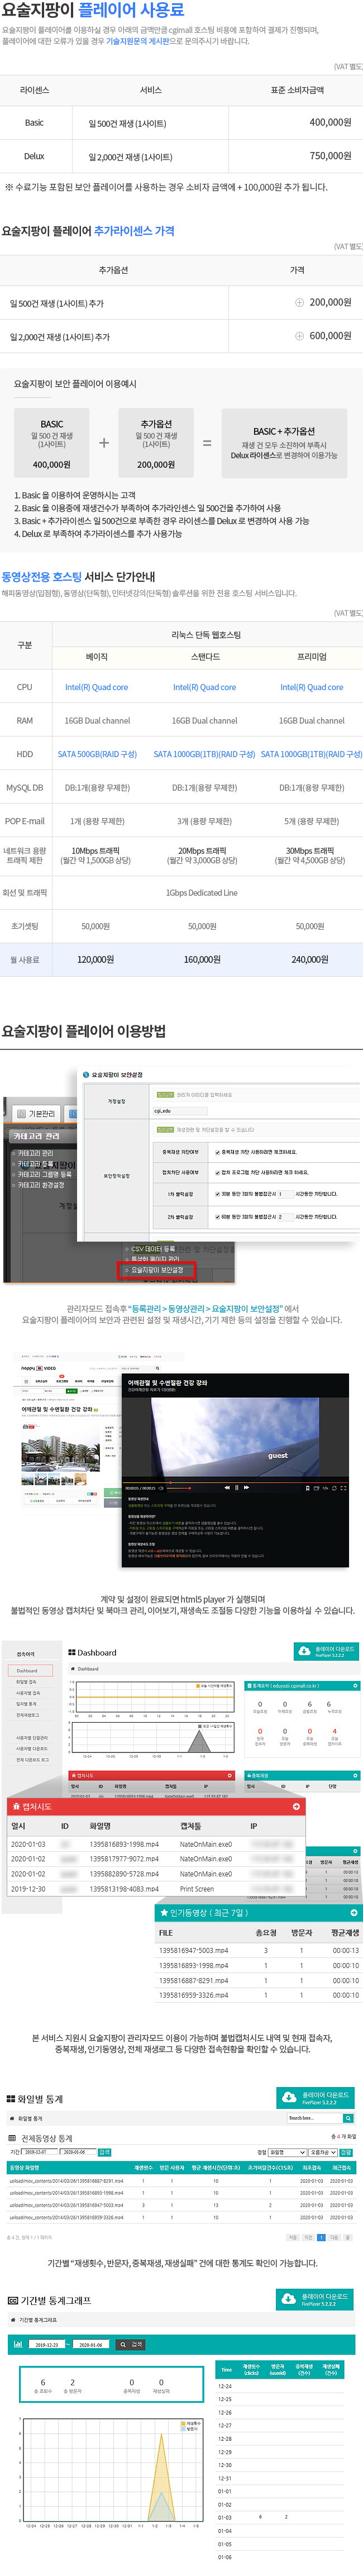Click the plus icon beside 200,000원
The height and width of the screenshot is (2576, 363).
(299, 302)
